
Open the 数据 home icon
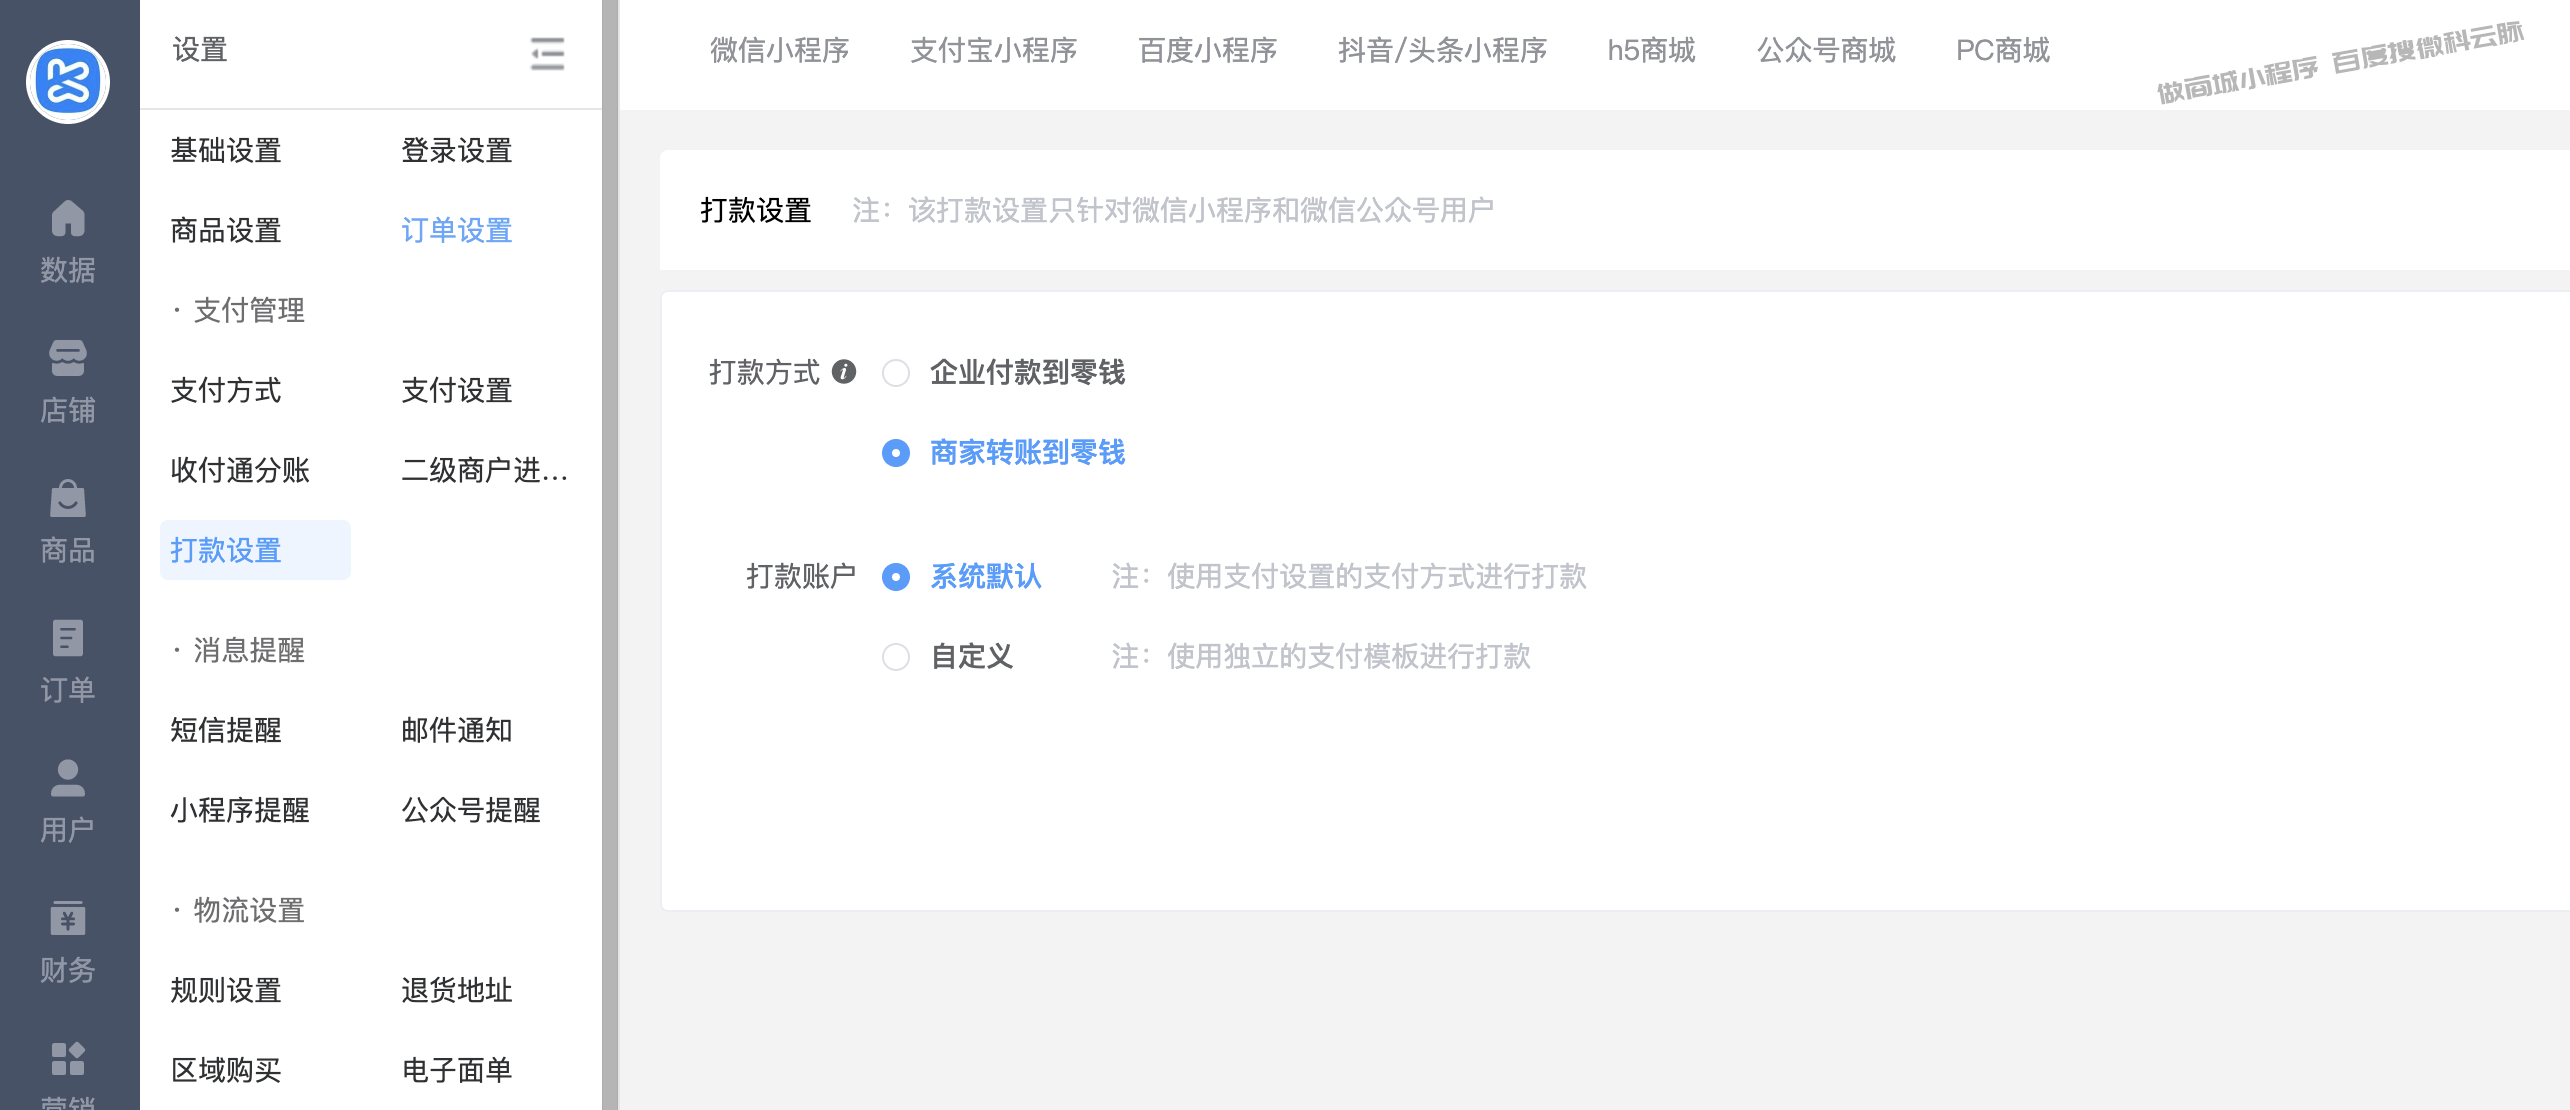[x=67, y=220]
